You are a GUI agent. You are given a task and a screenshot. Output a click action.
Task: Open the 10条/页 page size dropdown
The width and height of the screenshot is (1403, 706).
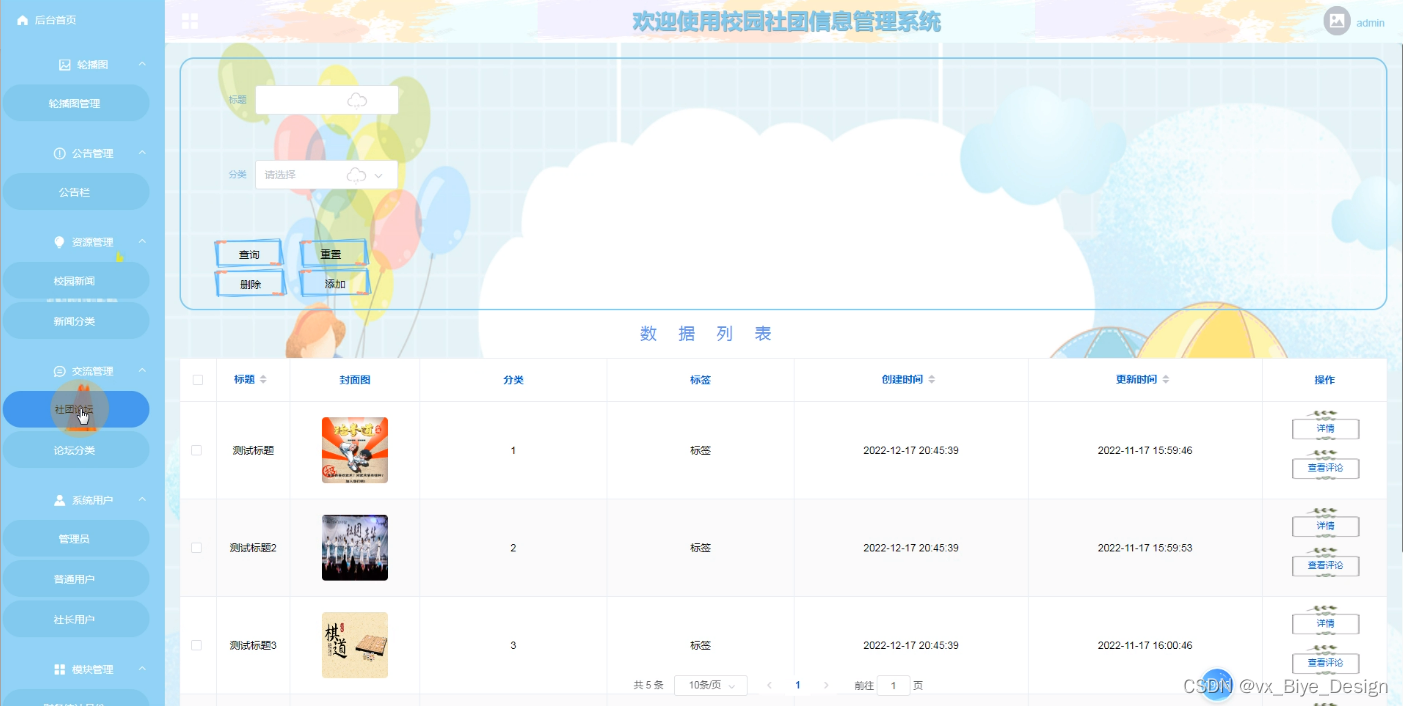711,685
